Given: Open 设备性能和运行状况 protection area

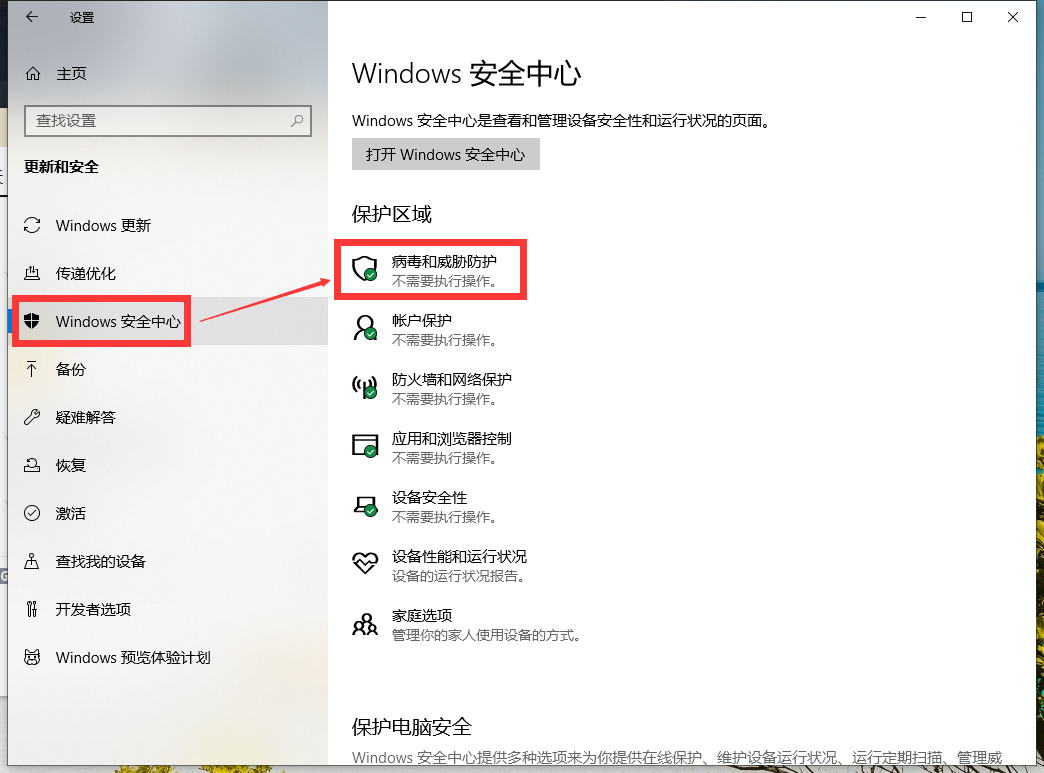Looking at the screenshot, I should coord(439,565).
